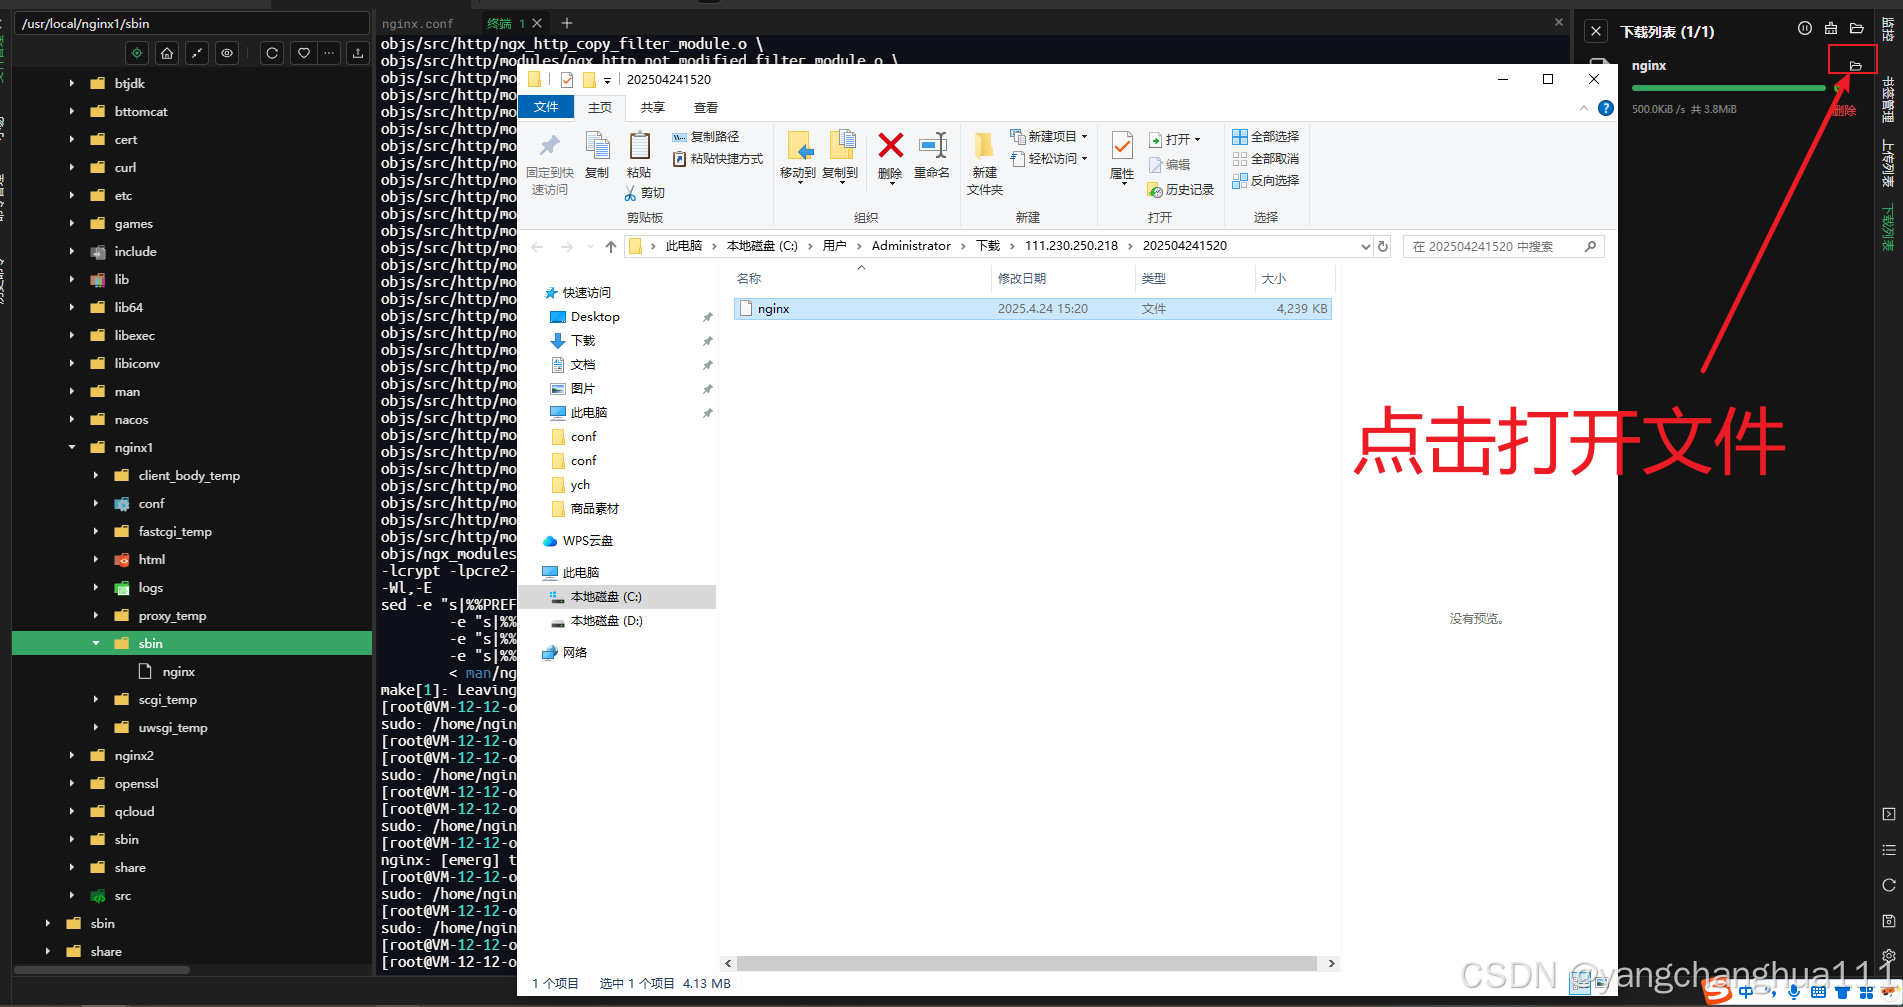This screenshot has height=1007, width=1903.
Task: Click the nginx download progress bar
Action: 1727,88
